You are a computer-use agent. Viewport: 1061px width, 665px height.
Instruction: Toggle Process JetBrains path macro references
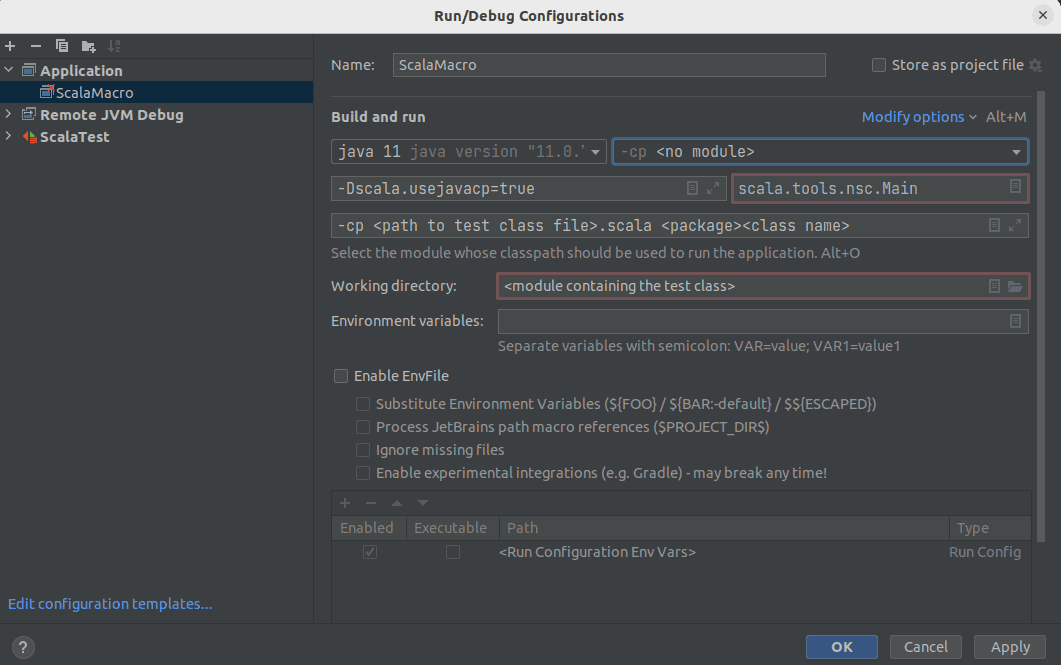click(x=363, y=427)
